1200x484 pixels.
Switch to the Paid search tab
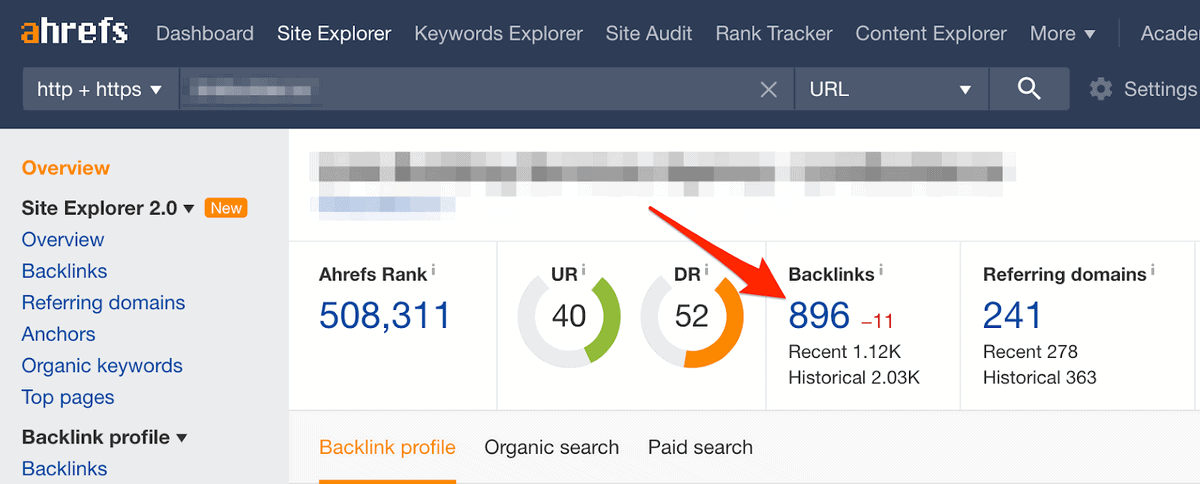[700, 447]
